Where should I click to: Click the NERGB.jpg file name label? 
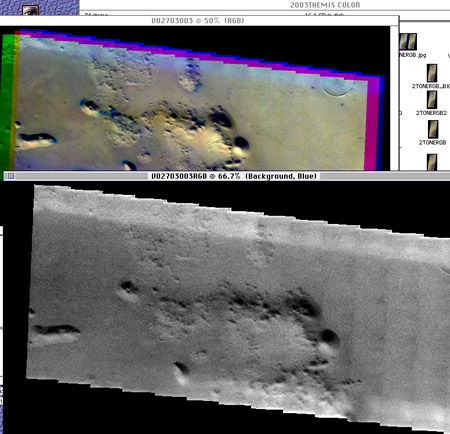pyautogui.click(x=413, y=55)
